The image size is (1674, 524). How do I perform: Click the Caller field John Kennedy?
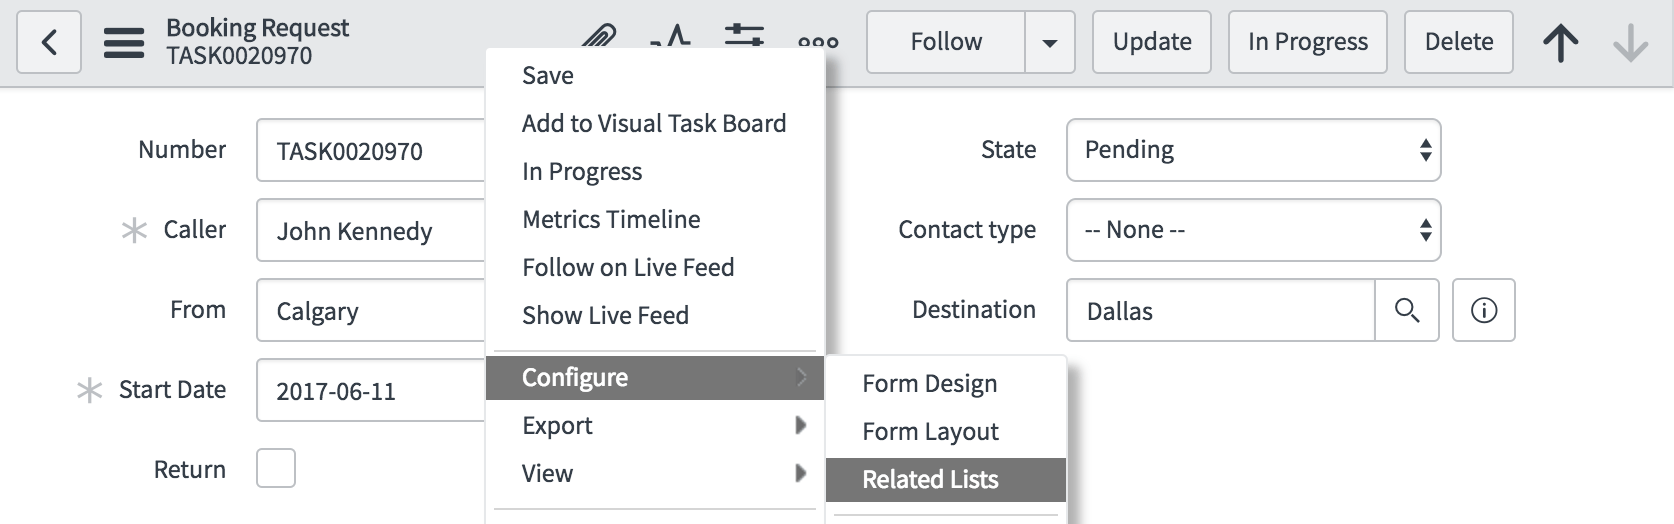point(371,230)
